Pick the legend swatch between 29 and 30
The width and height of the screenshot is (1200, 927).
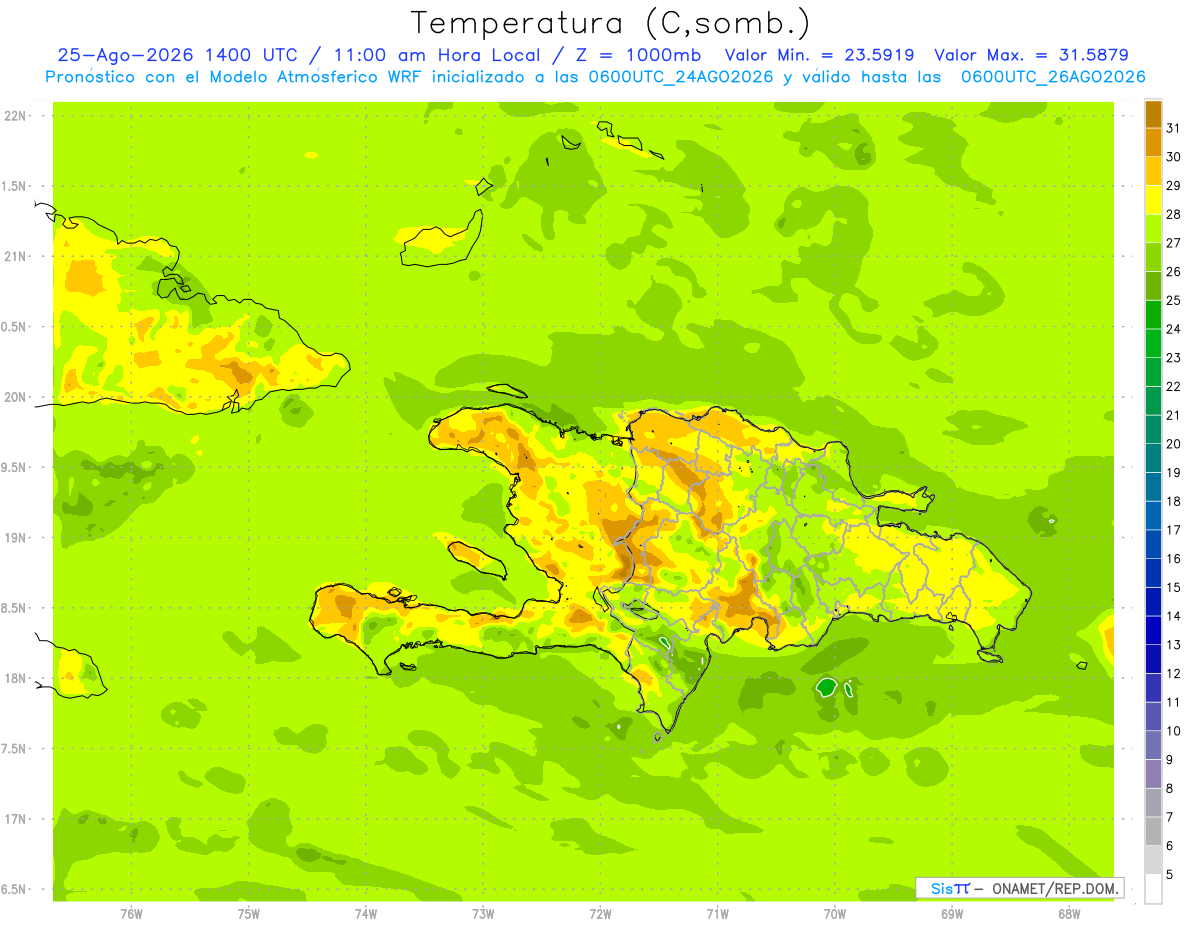tap(1153, 171)
